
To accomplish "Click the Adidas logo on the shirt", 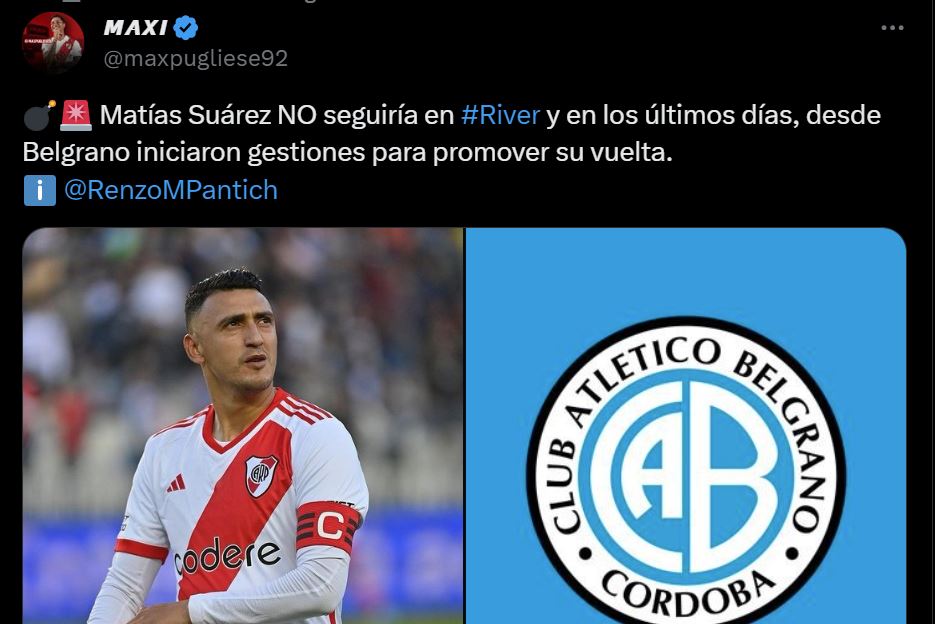I will point(176,483).
